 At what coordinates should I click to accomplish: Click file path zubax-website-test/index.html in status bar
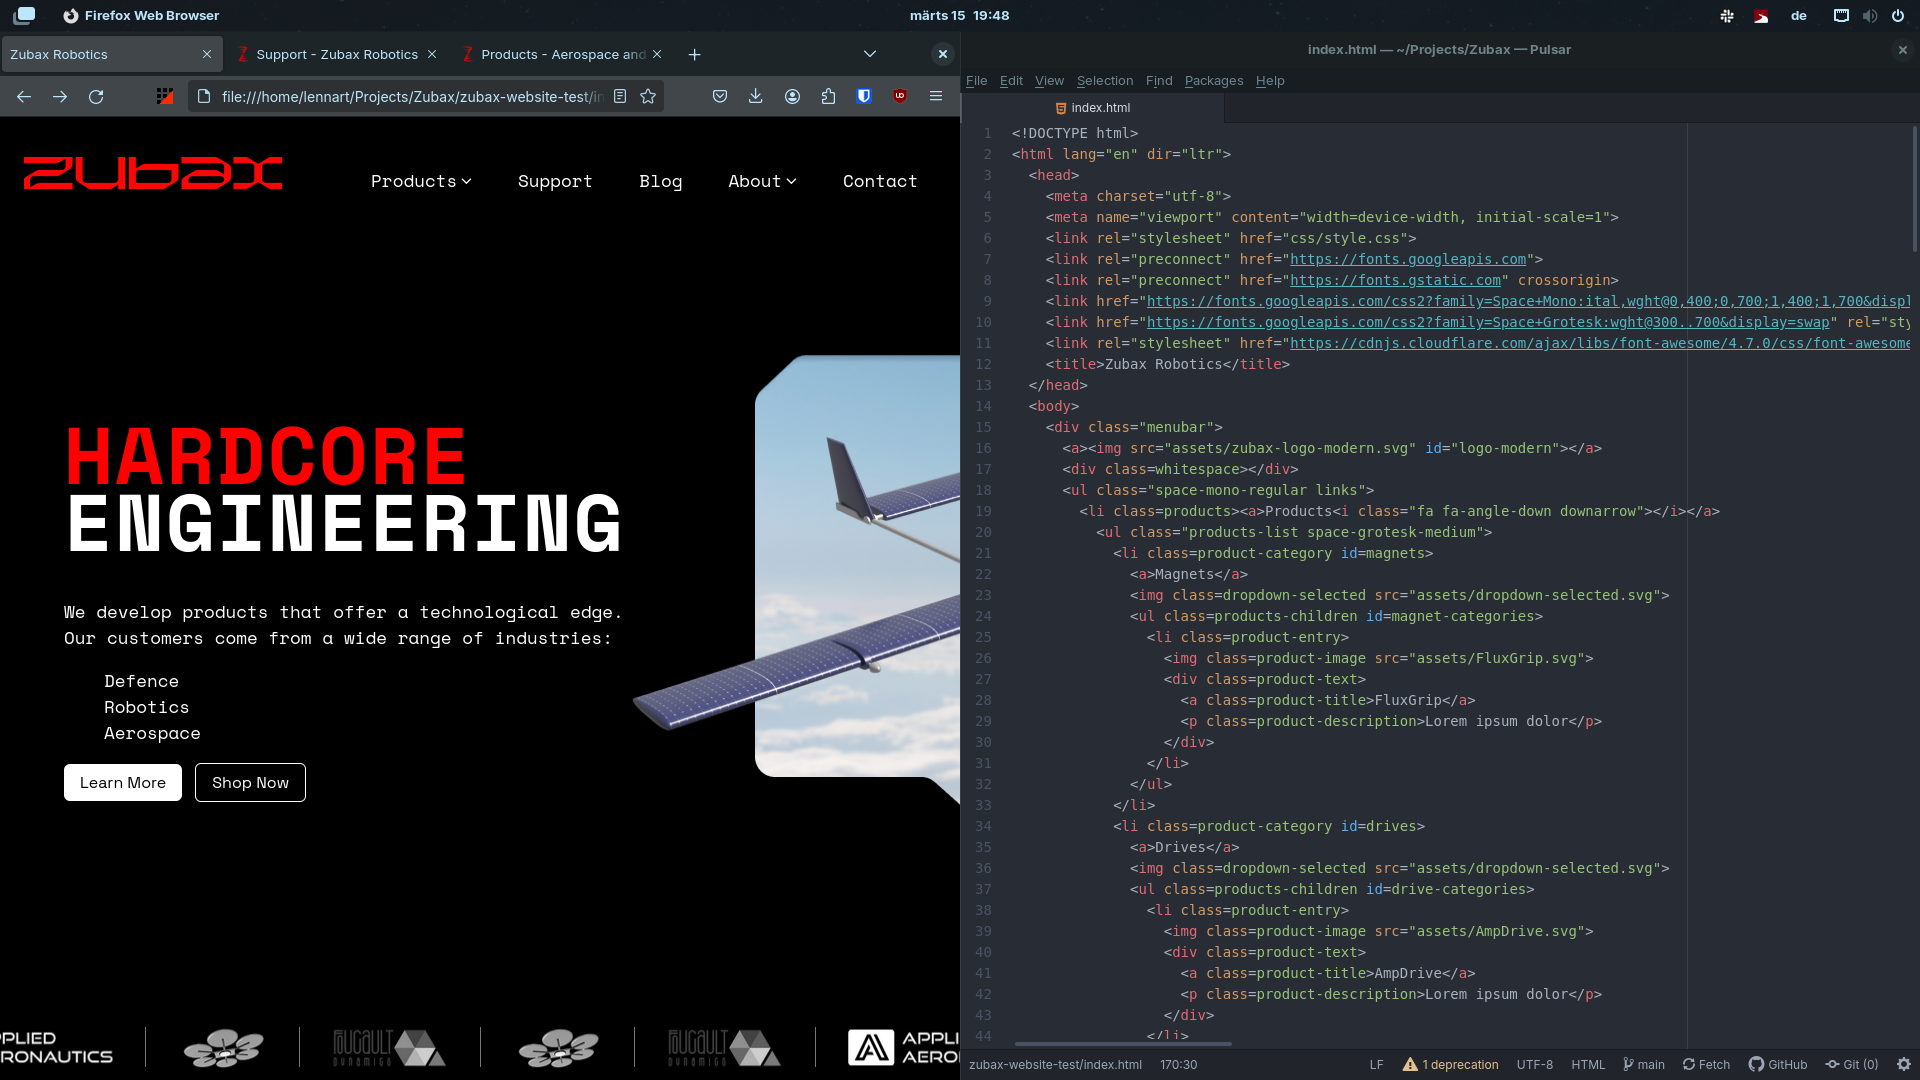(x=1055, y=1065)
